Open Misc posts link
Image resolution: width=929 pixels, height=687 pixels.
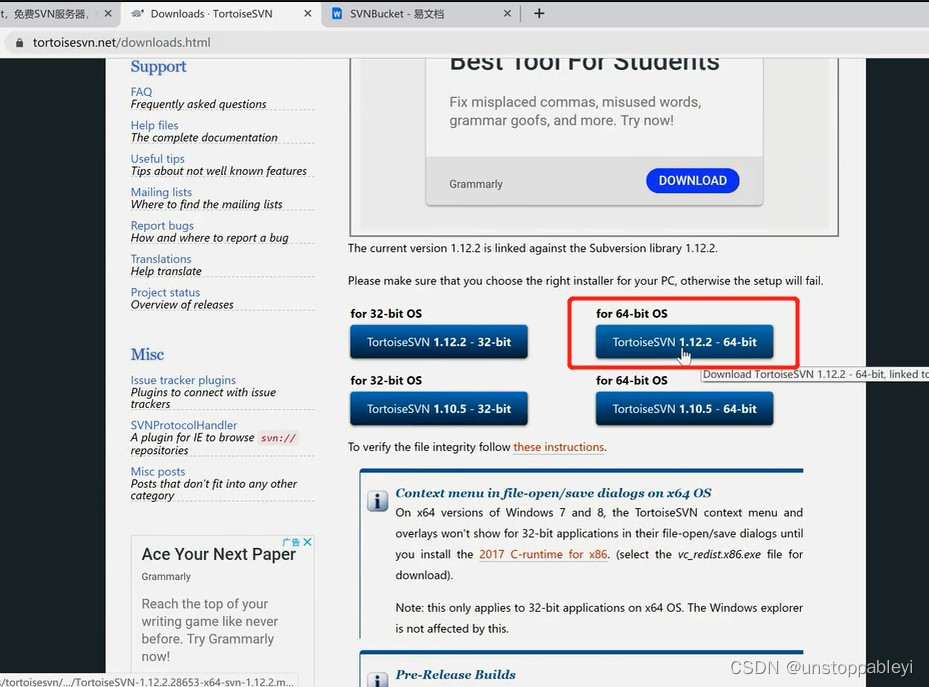pyautogui.click(x=158, y=471)
